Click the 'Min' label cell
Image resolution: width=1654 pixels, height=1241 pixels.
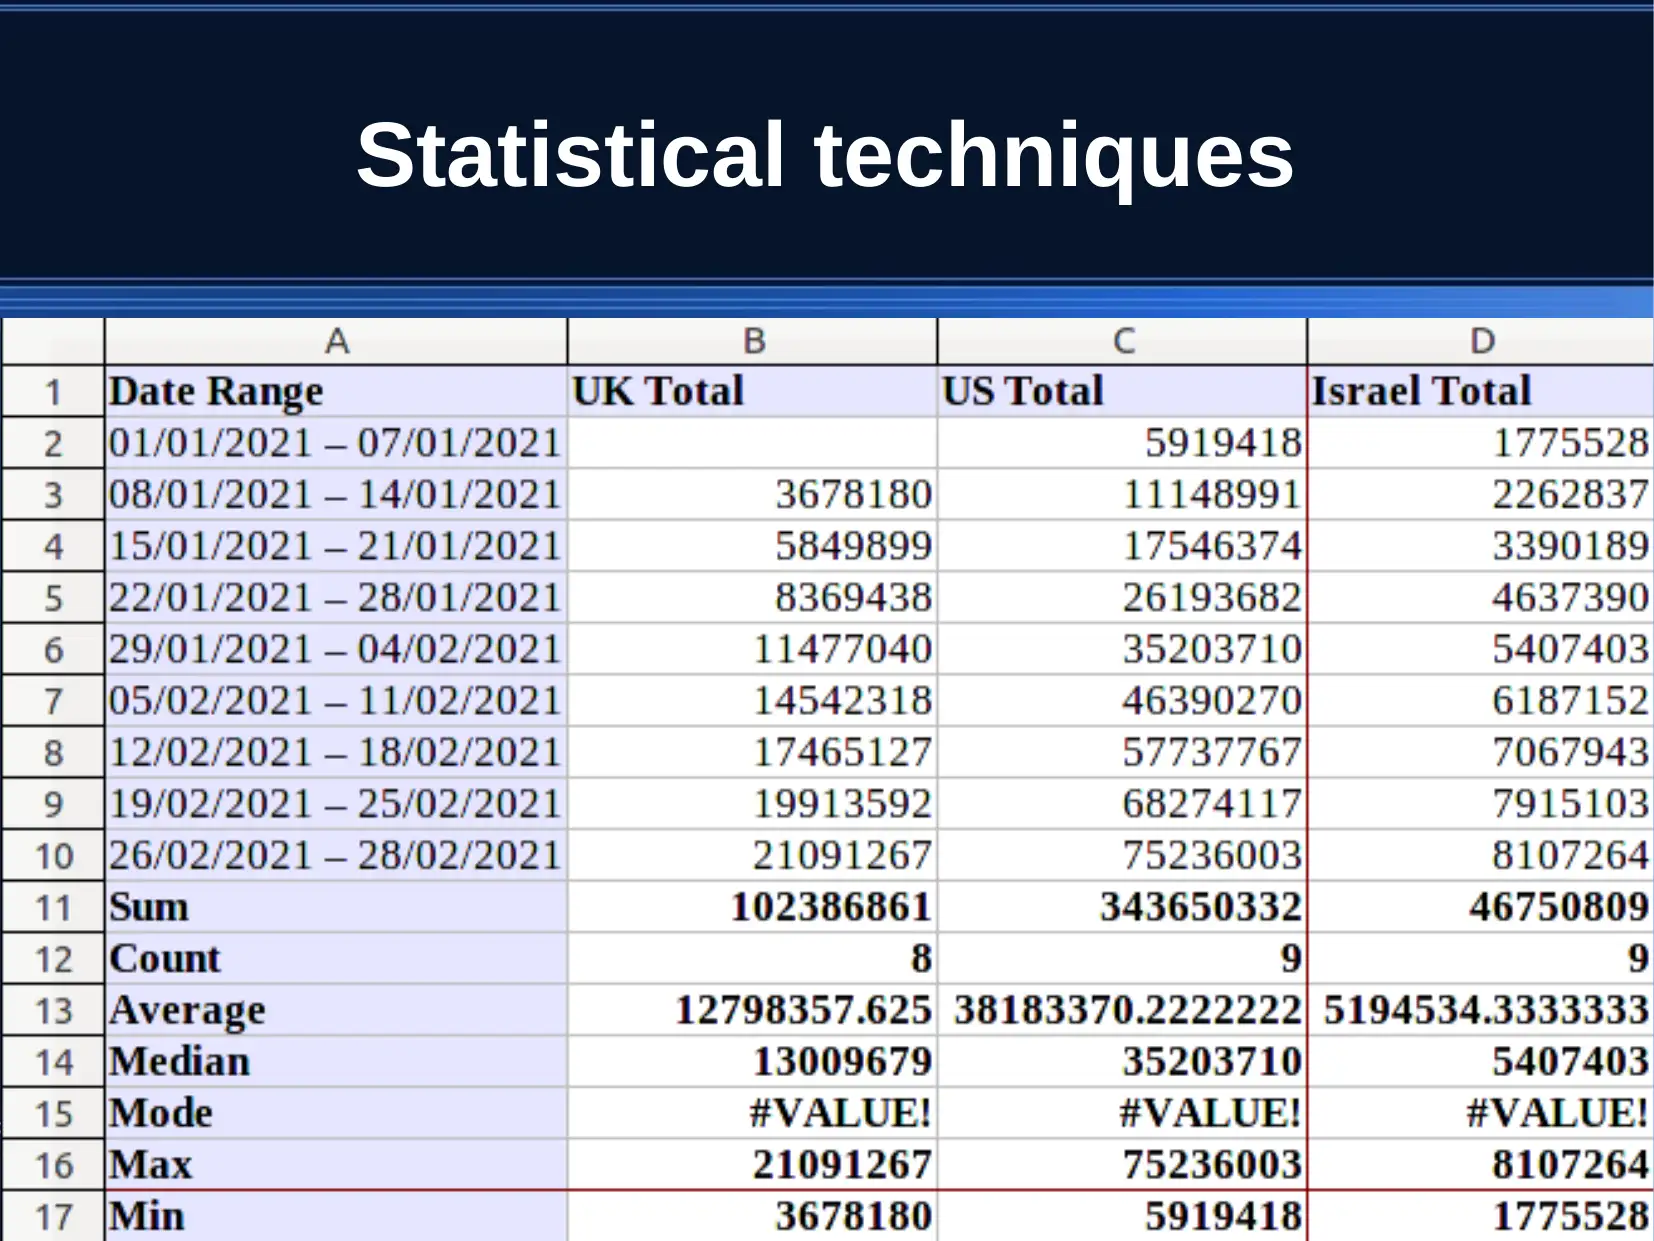tap(336, 1217)
